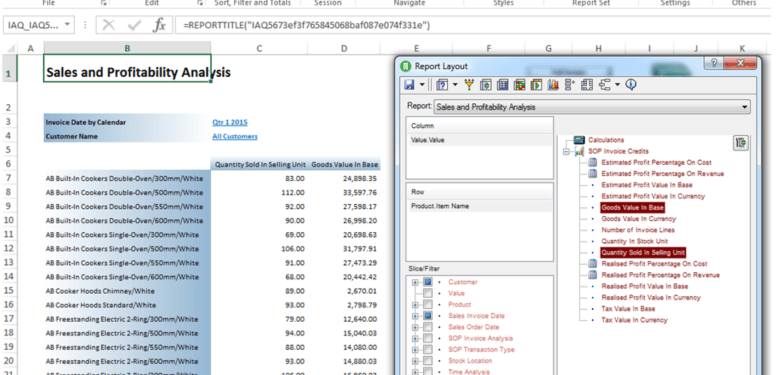Expand the SOP Invoice Analysis node
Image resolution: width=776 pixels, height=375 pixels.
coord(415,338)
